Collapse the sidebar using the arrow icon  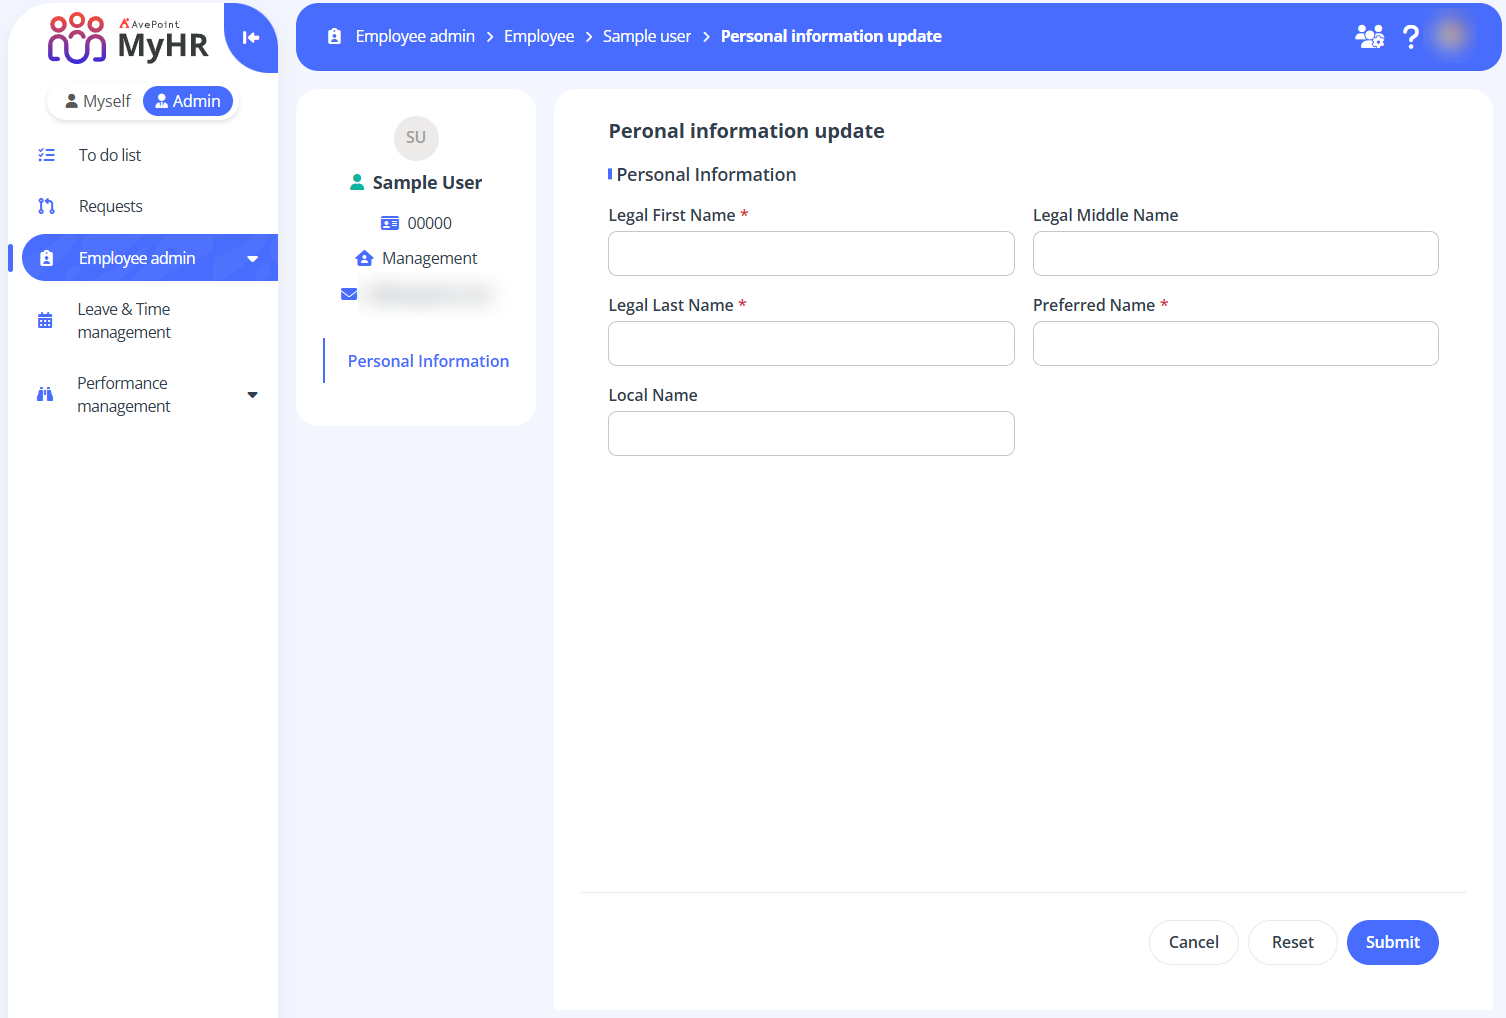click(x=251, y=38)
